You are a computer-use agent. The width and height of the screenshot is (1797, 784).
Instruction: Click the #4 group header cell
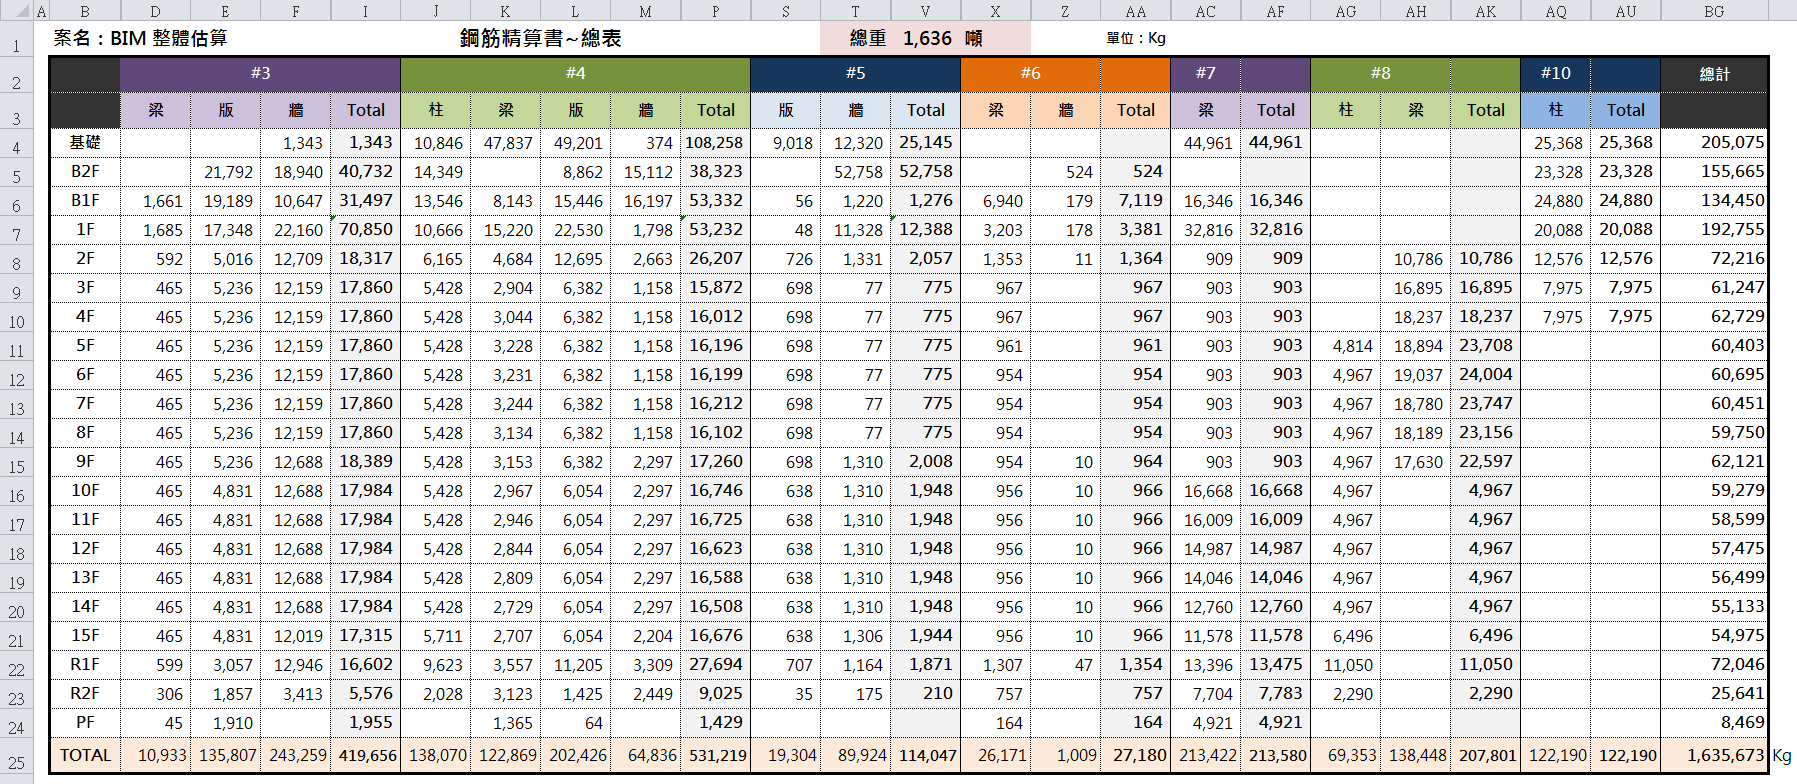(x=575, y=73)
